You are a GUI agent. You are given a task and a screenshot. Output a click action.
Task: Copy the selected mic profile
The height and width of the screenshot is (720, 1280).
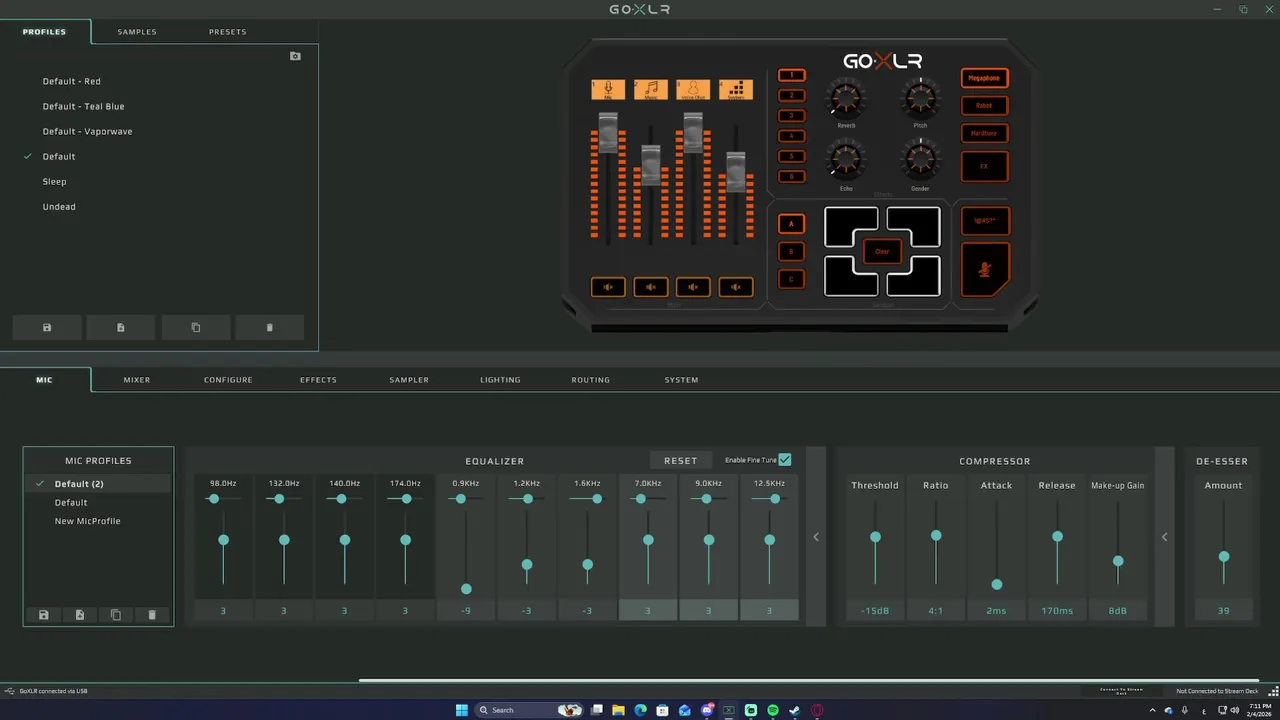pos(116,615)
